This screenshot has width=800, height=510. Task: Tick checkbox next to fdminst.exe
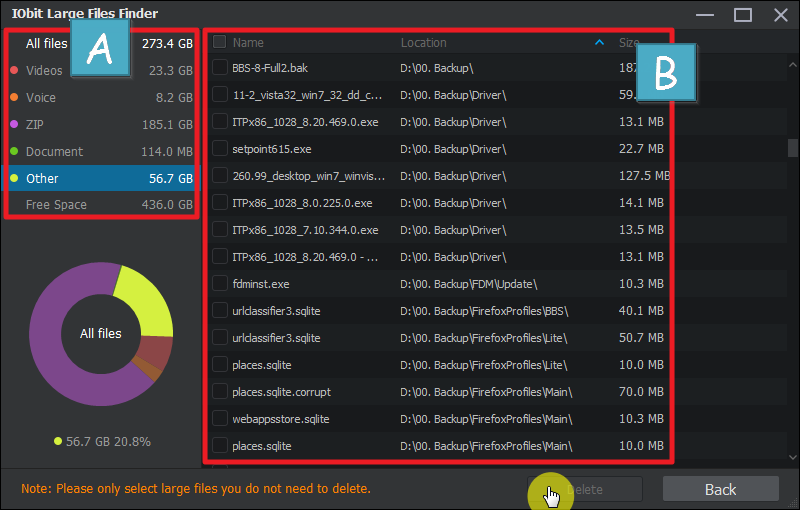point(220,283)
